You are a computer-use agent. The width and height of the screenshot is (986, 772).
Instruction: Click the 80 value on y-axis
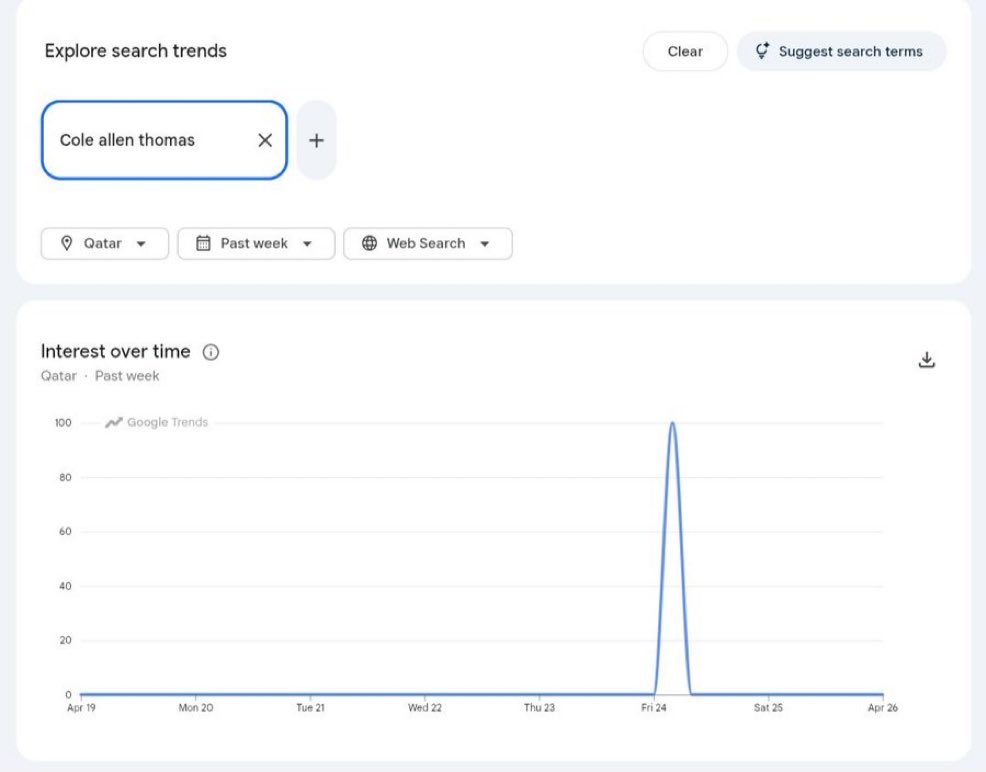65,478
